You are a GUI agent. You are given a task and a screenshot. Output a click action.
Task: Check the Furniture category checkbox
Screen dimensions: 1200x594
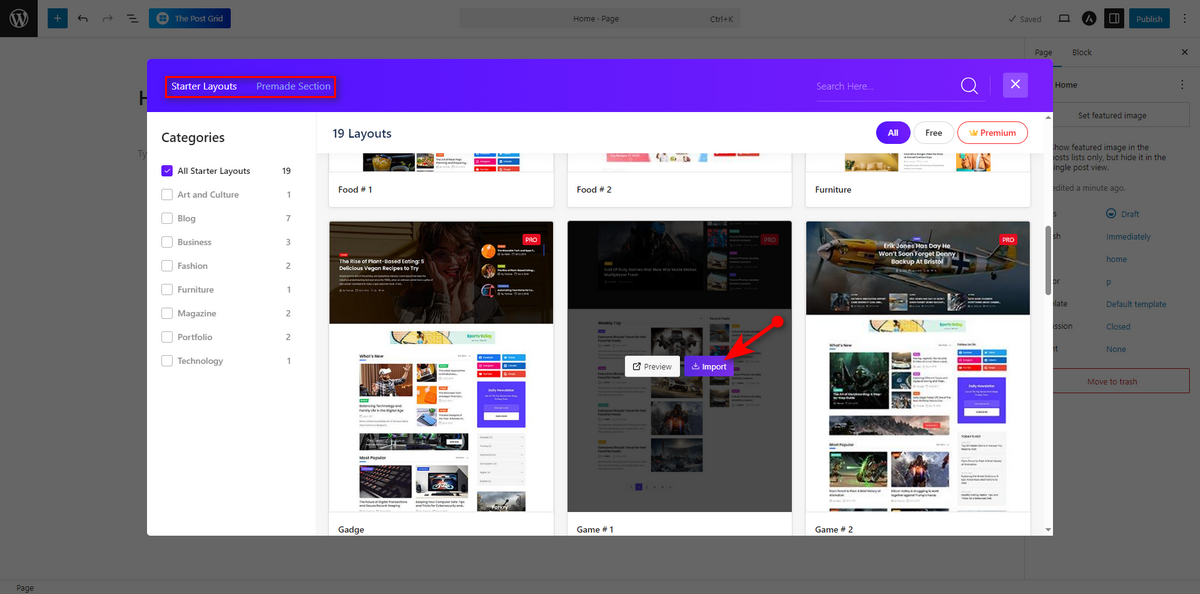pyautogui.click(x=167, y=290)
